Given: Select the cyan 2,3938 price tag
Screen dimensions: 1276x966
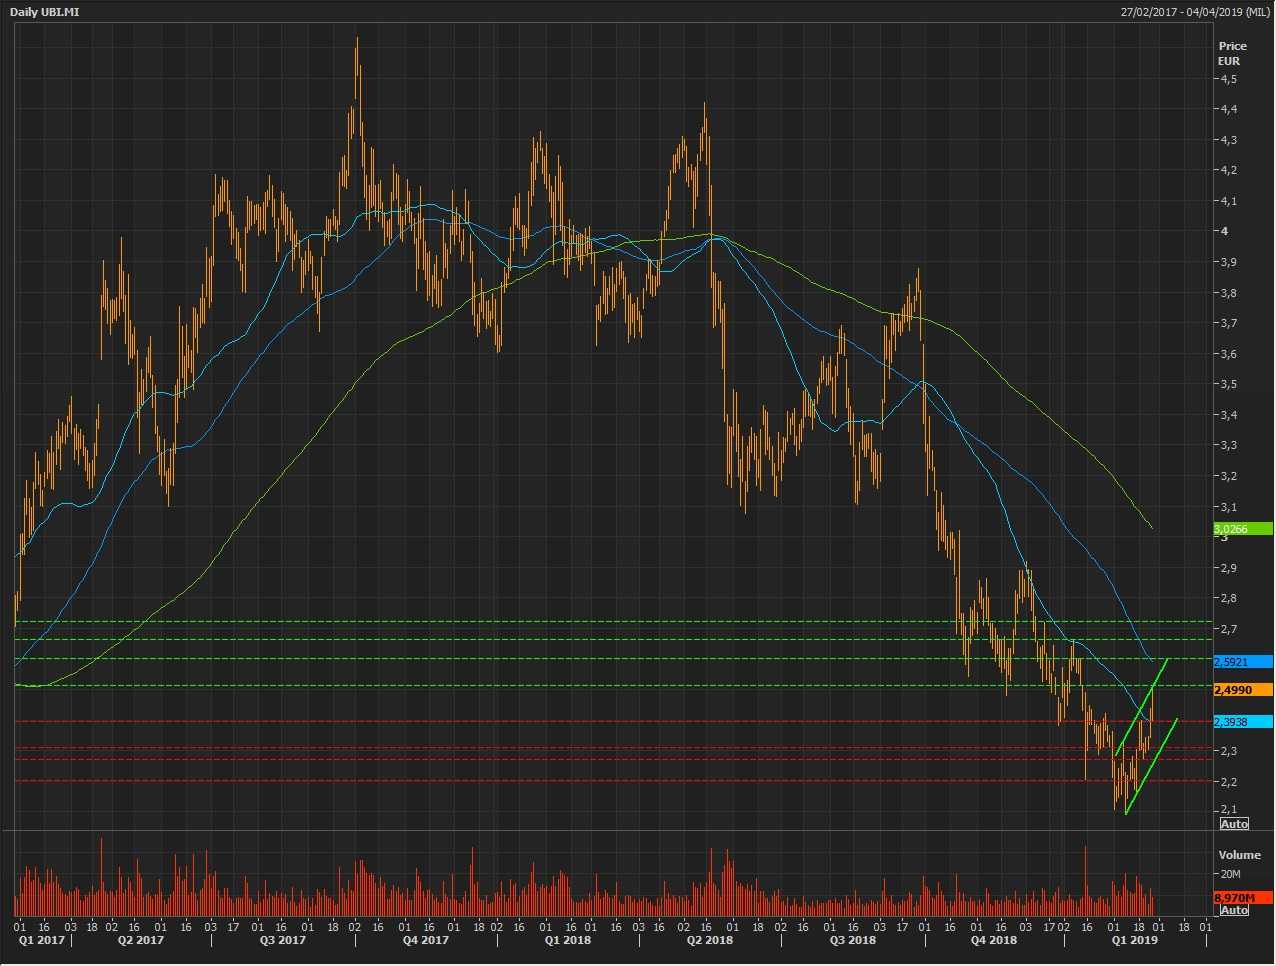Looking at the screenshot, I should [x=1242, y=722].
